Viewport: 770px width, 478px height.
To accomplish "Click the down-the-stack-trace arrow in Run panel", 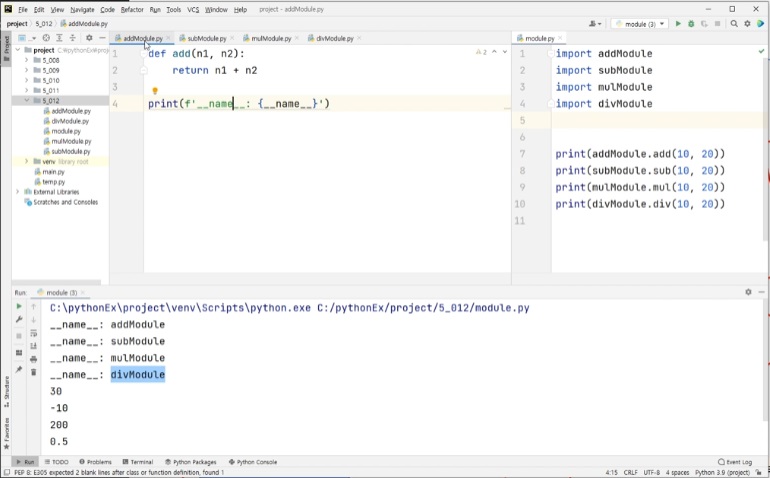I will 33,320.
